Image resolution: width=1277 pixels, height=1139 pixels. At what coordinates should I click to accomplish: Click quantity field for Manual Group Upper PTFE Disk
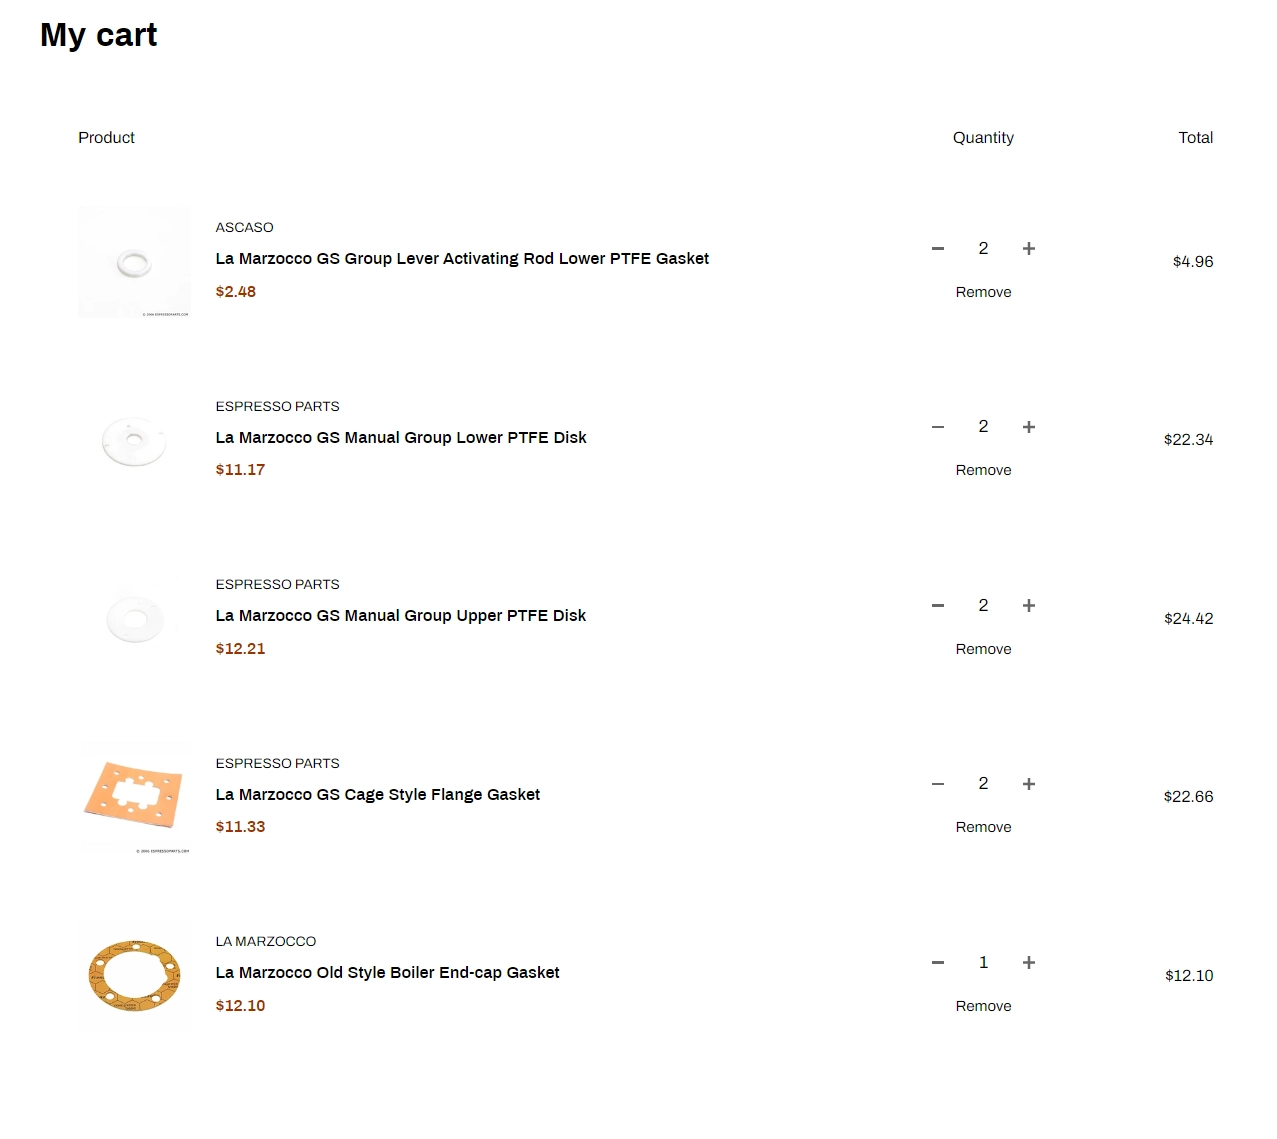[983, 605]
